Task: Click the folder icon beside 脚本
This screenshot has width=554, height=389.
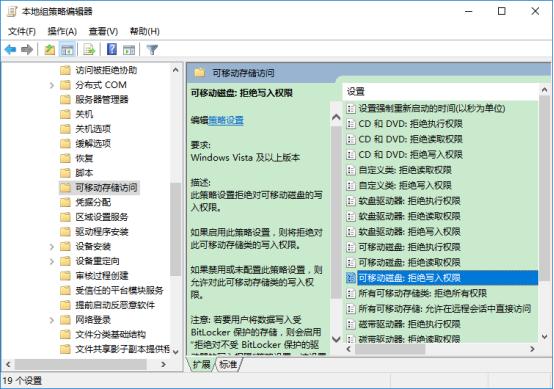Action: point(65,173)
